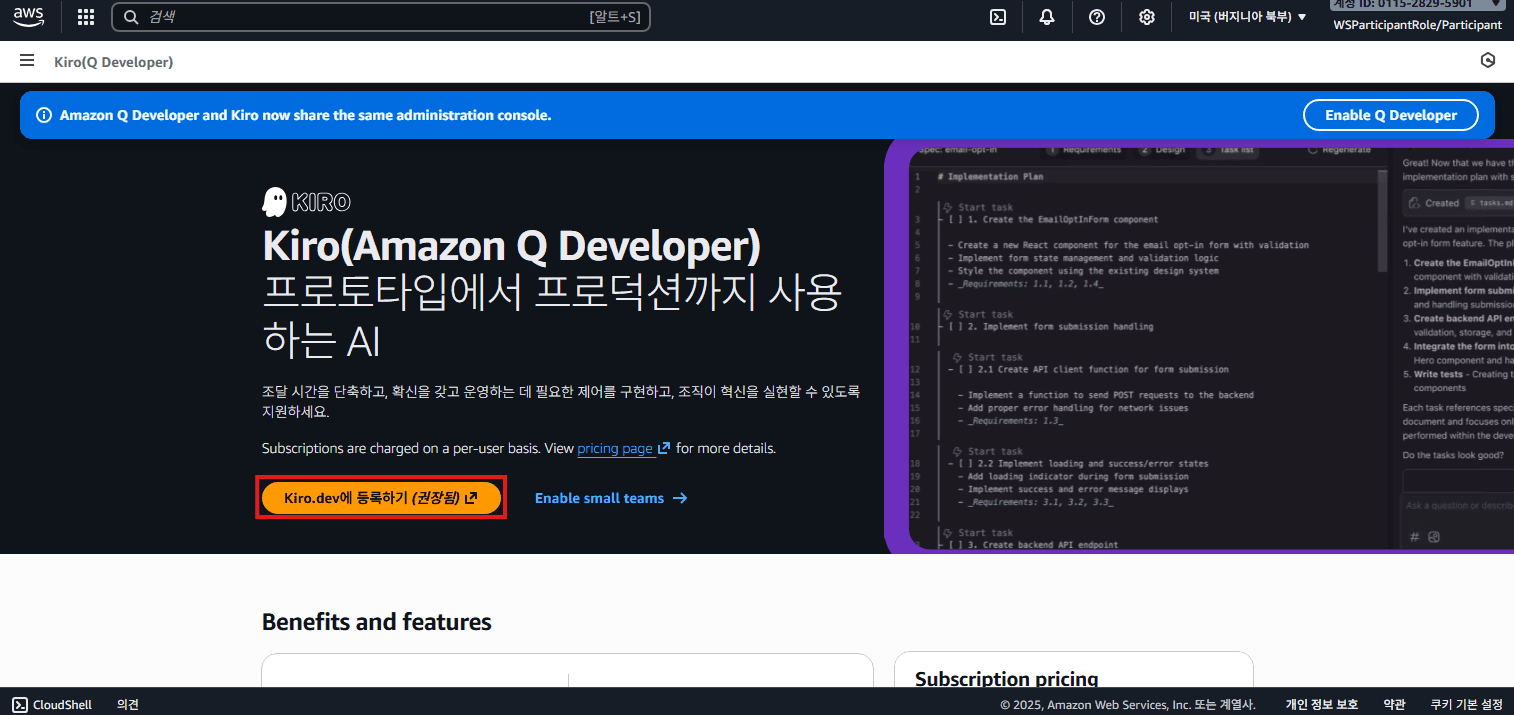This screenshot has width=1514, height=715.
Task: Open the help question mark icon
Action: [1097, 17]
